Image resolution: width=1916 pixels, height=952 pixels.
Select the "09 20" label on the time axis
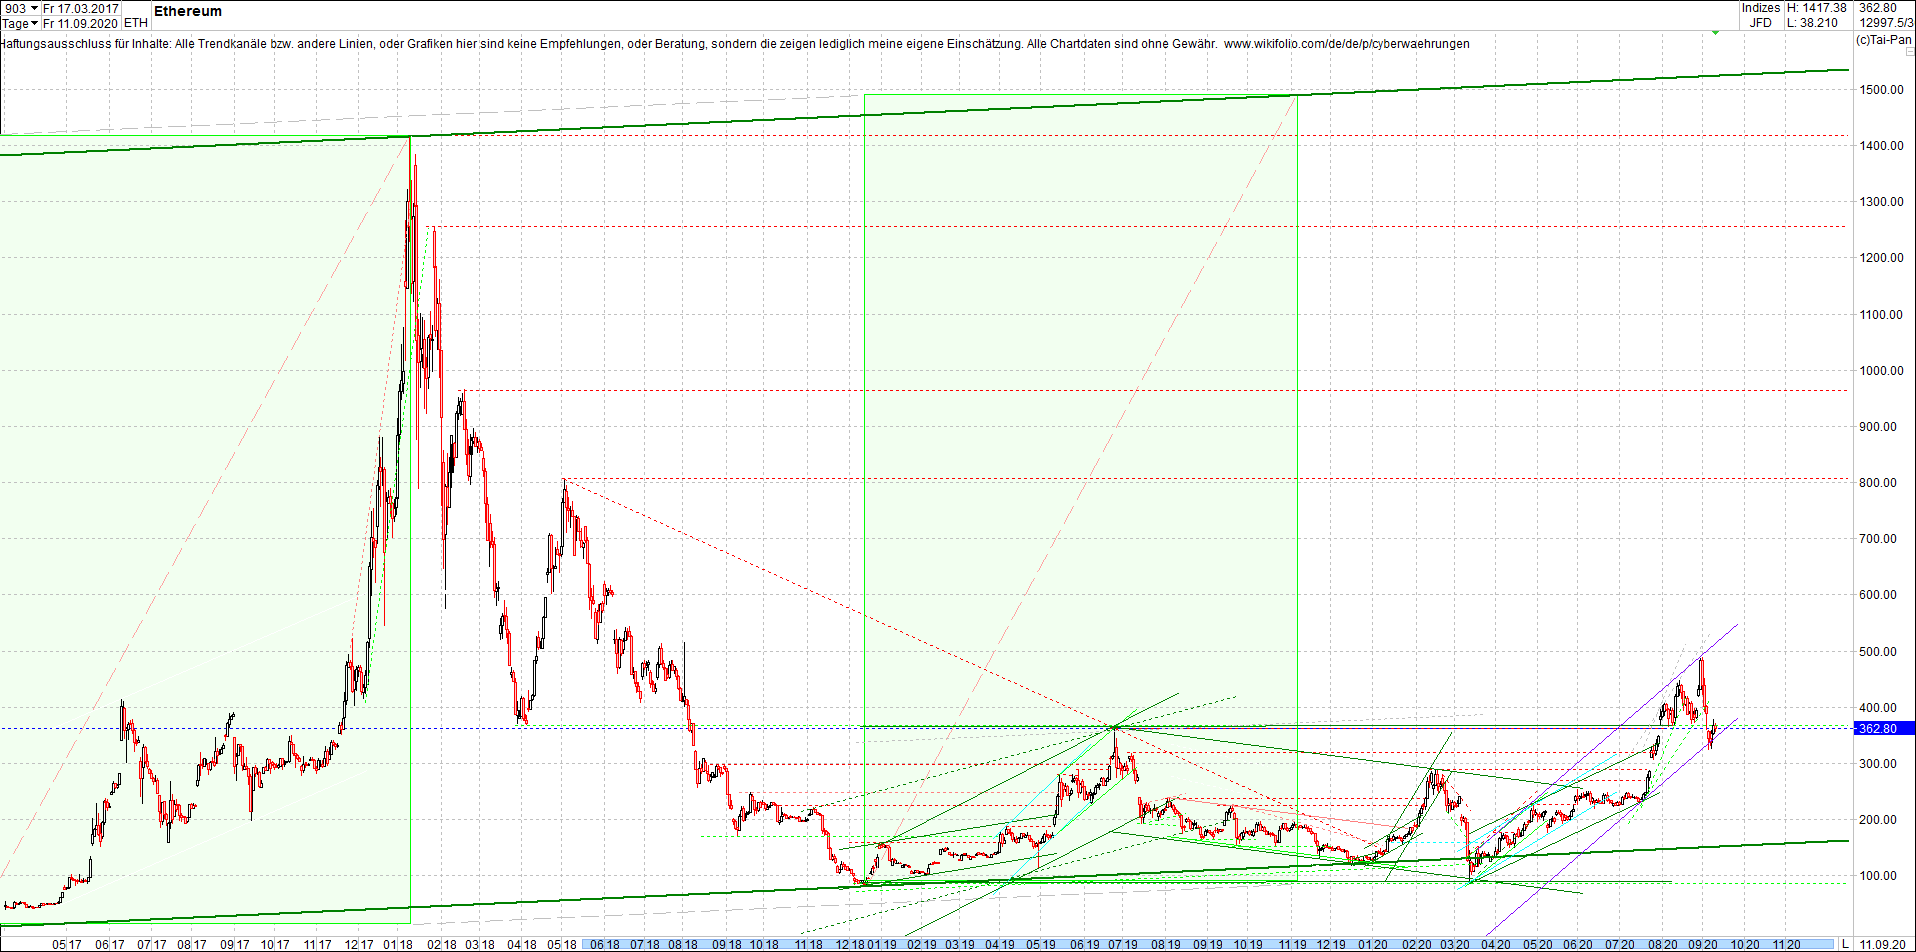click(1702, 942)
